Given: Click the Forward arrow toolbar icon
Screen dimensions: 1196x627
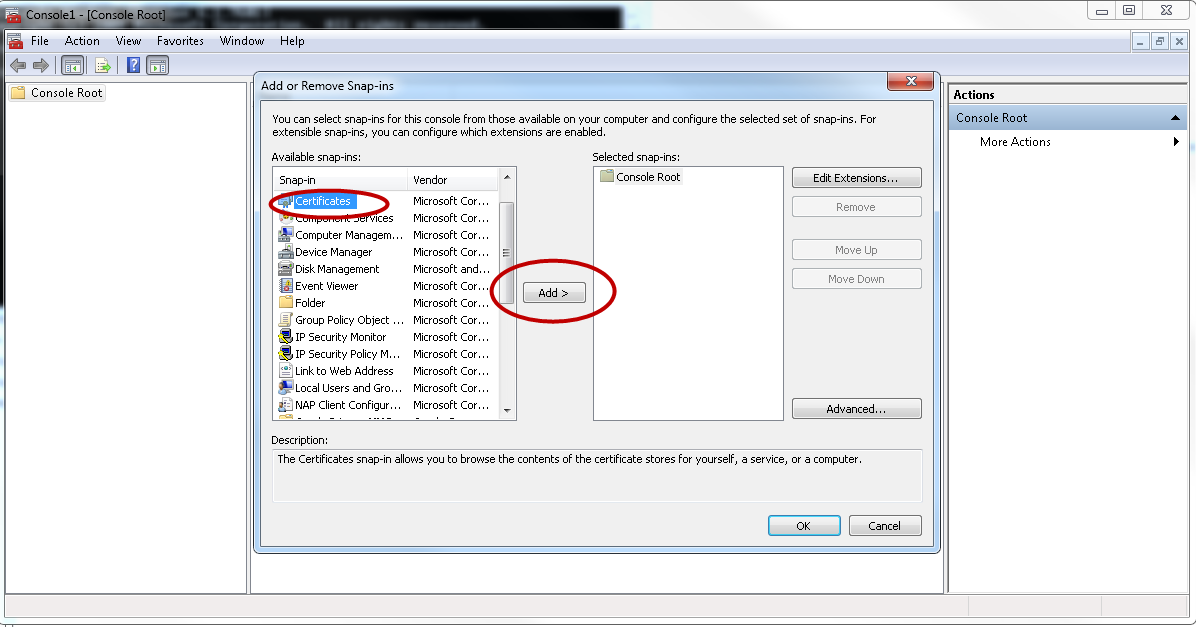Looking at the screenshot, I should [41, 66].
